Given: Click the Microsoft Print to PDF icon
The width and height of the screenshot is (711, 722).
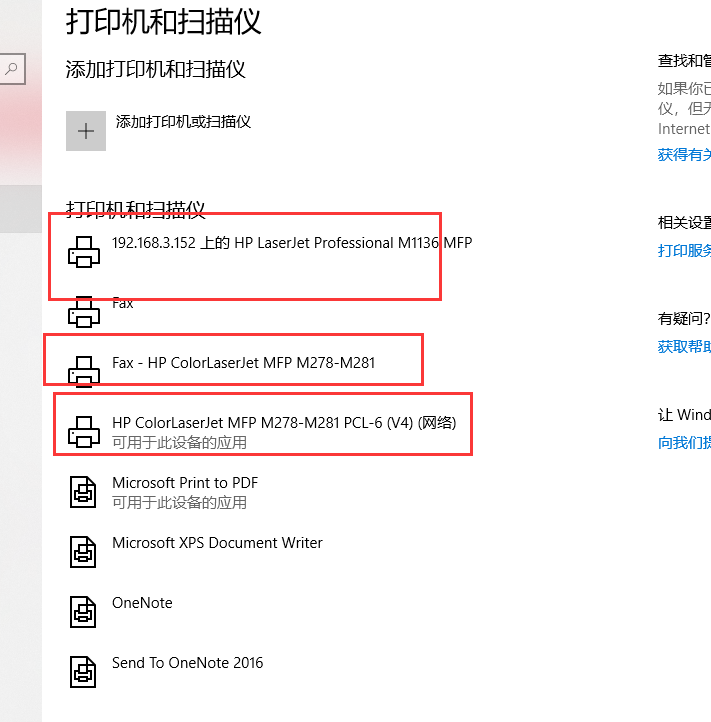Looking at the screenshot, I should tap(83, 492).
